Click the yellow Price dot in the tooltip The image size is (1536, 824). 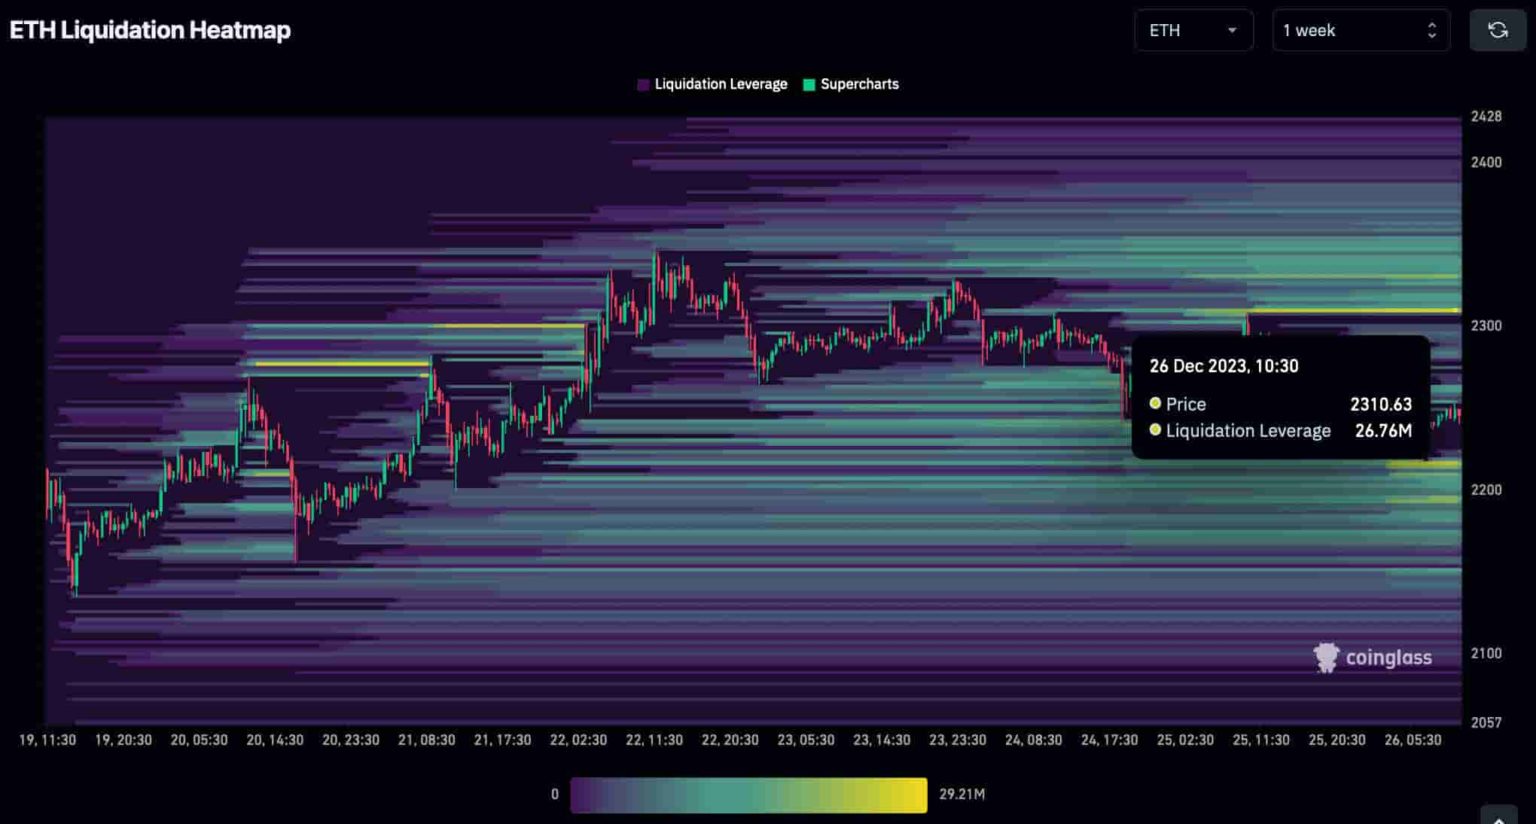[x=1155, y=404]
